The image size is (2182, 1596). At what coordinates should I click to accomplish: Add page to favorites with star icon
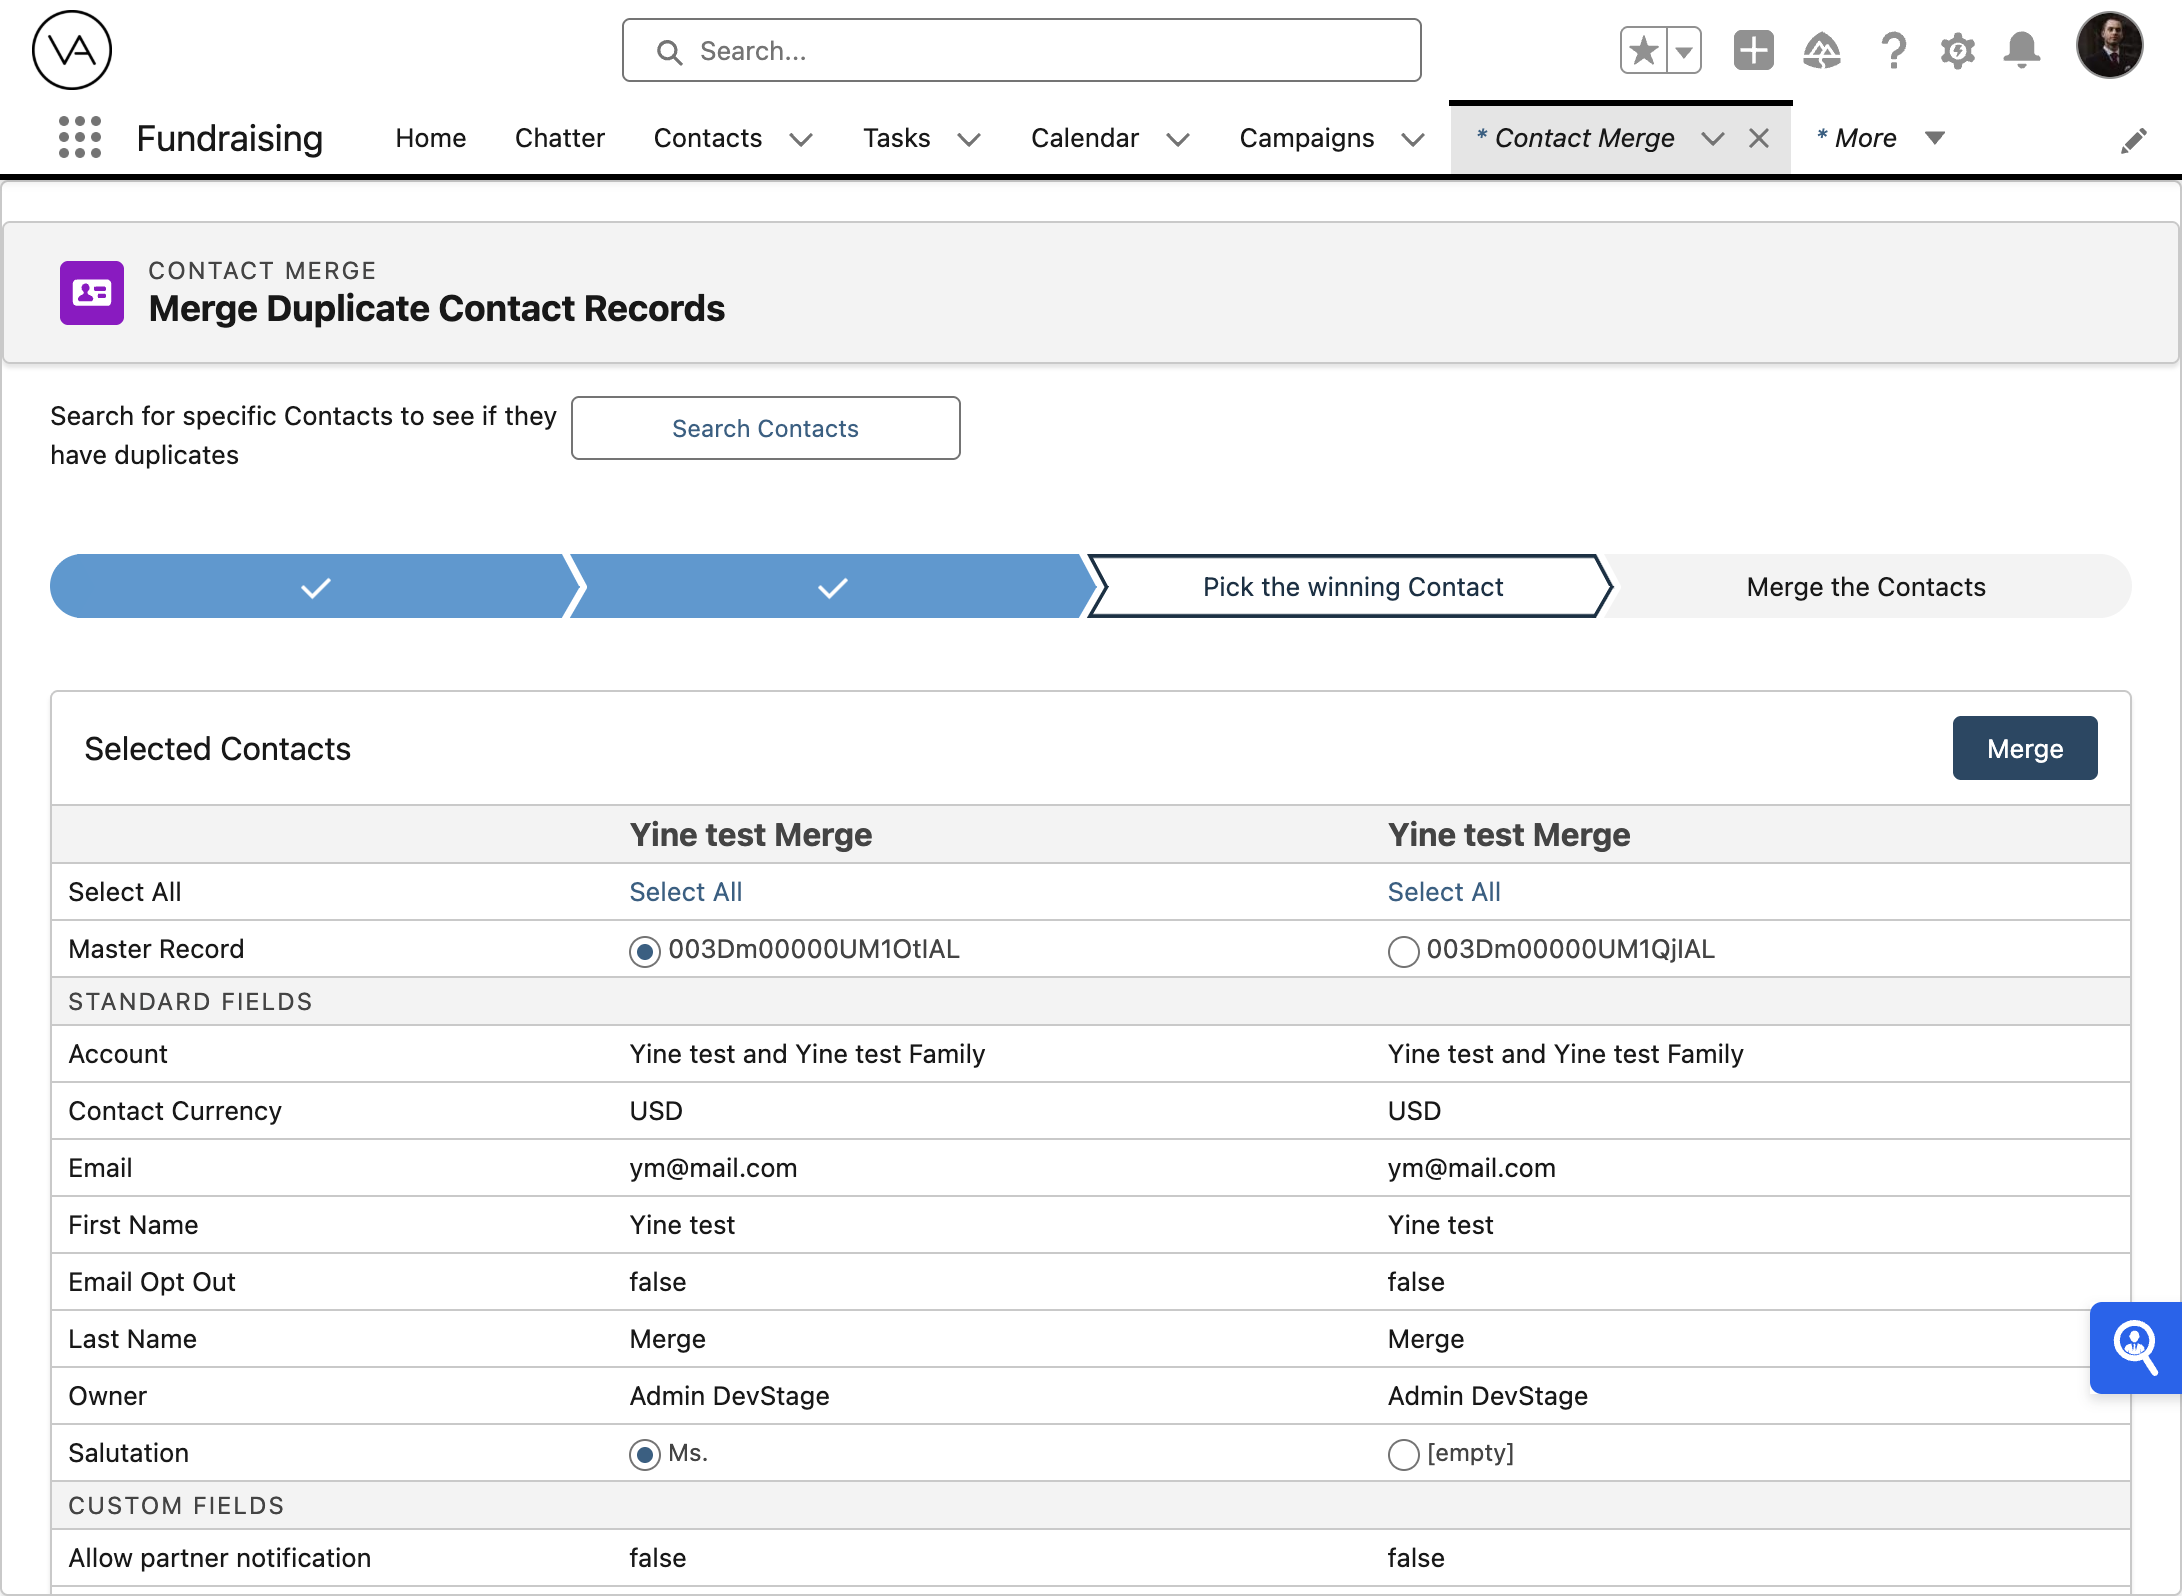(1644, 50)
